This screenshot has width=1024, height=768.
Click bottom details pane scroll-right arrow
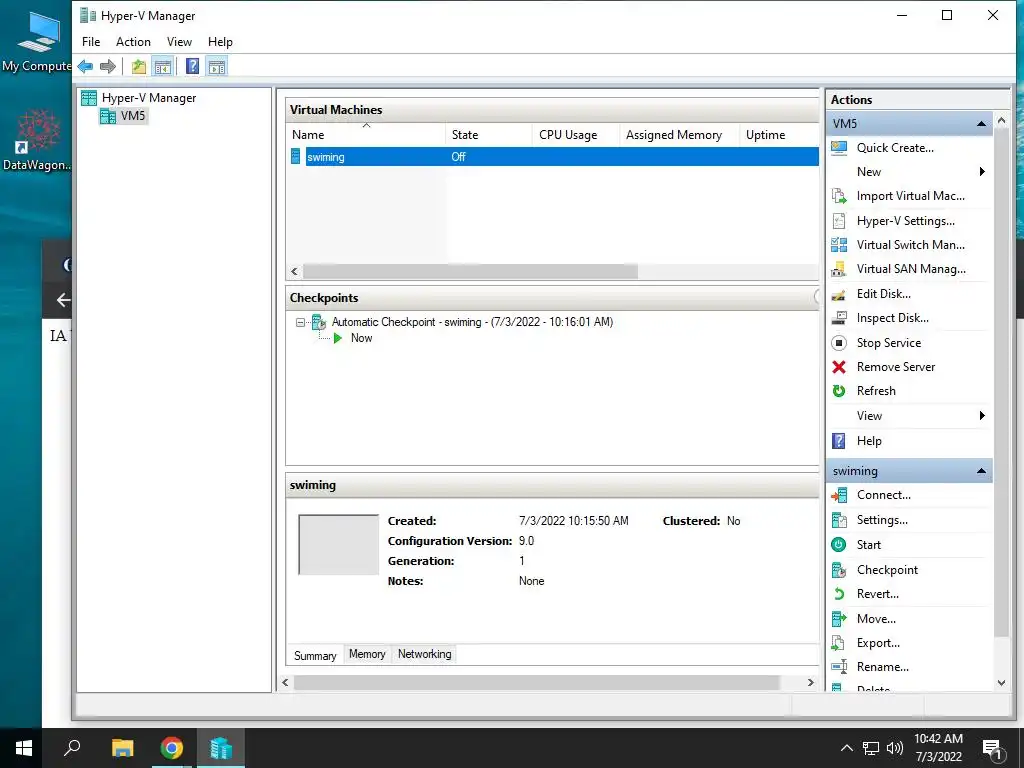810,682
